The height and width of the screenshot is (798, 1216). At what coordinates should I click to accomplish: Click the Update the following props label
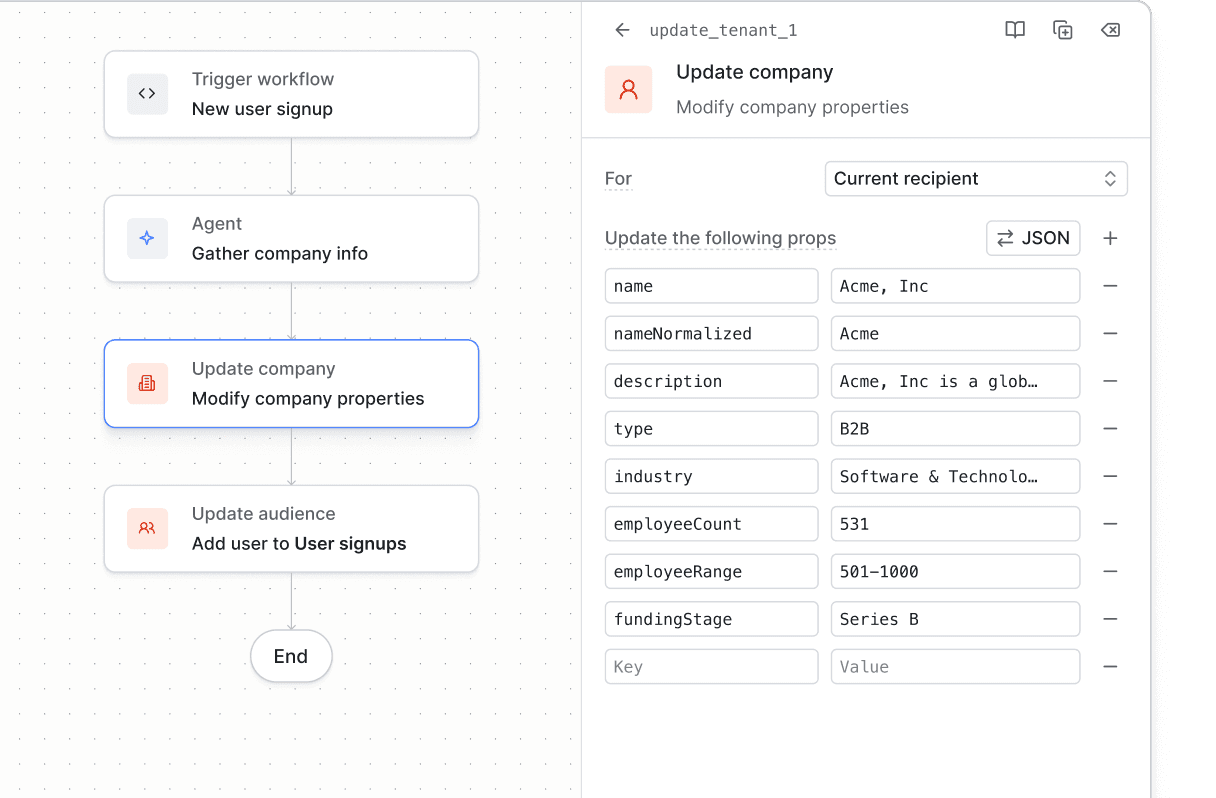coord(720,238)
